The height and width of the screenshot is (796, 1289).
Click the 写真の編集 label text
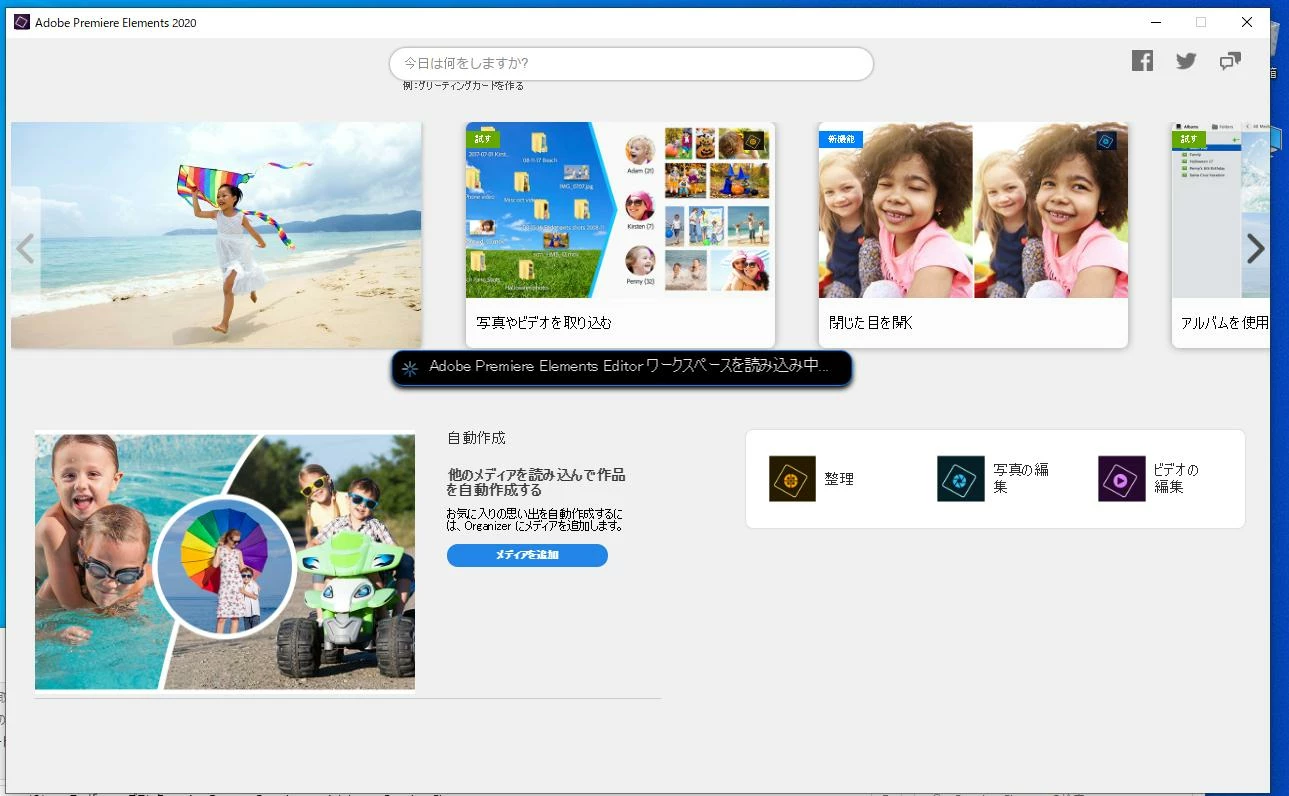pyautogui.click(x=1021, y=478)
